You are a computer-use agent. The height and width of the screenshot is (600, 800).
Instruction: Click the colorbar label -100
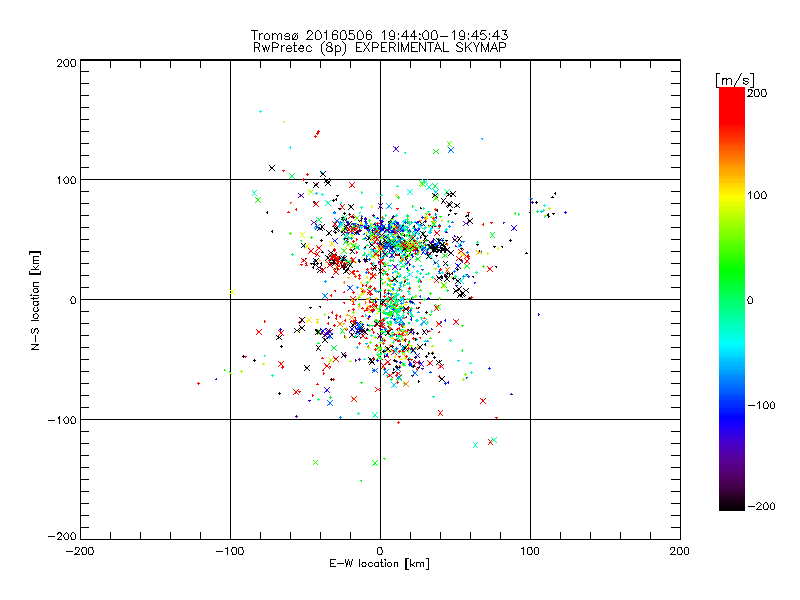click(761, 406)
